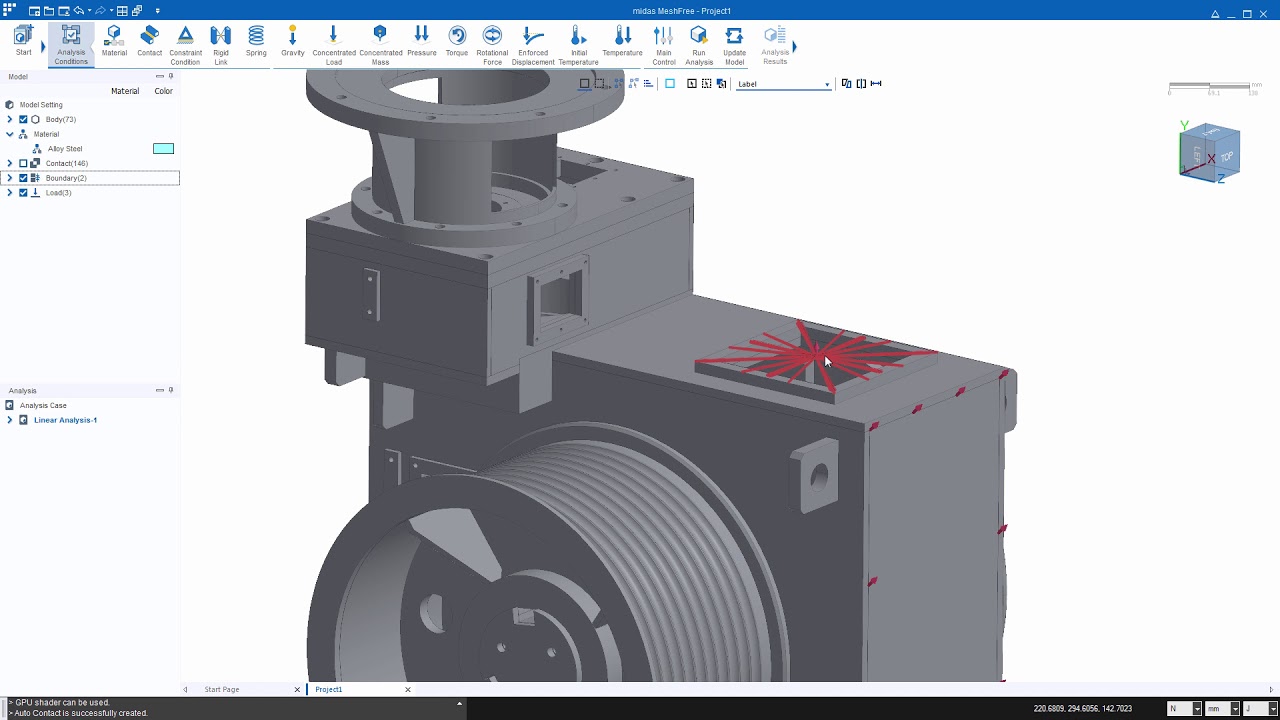The image size is (1280, 720).
Task: Select the Analysis Case item
Action: click(x=43, y=406)
